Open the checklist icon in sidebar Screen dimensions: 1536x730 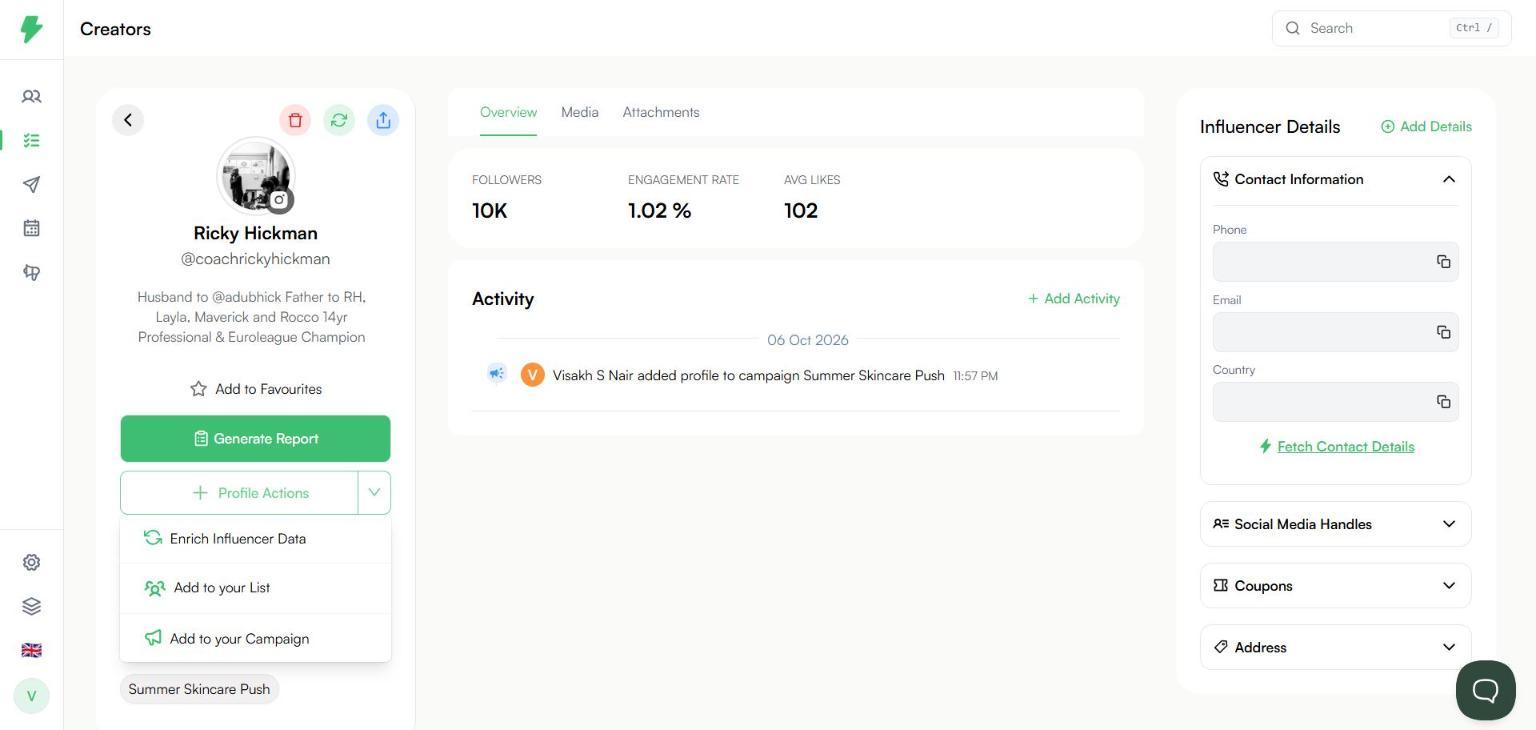pos(31,141)
